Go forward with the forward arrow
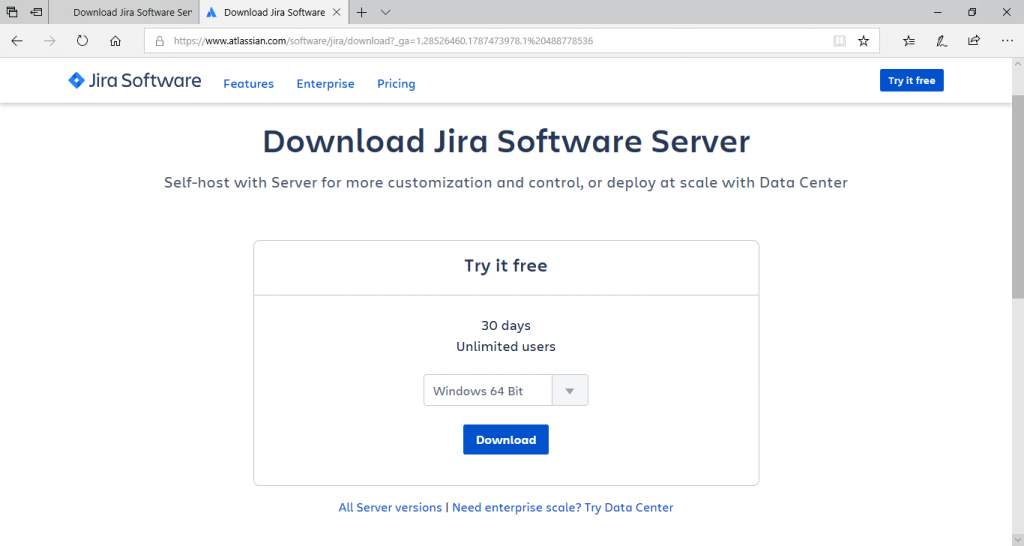 pos(50,40)
